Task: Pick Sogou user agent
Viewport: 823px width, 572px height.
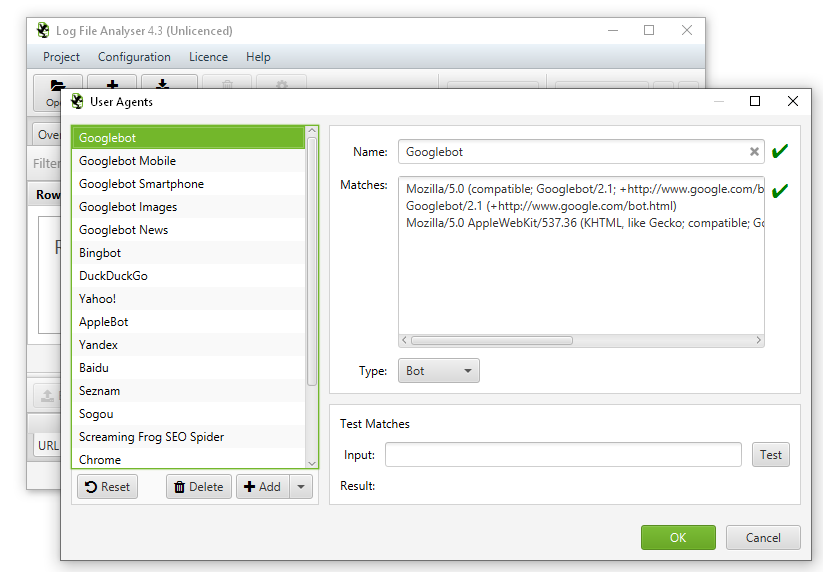Action: pyautogui.click(x=188, y=414)
